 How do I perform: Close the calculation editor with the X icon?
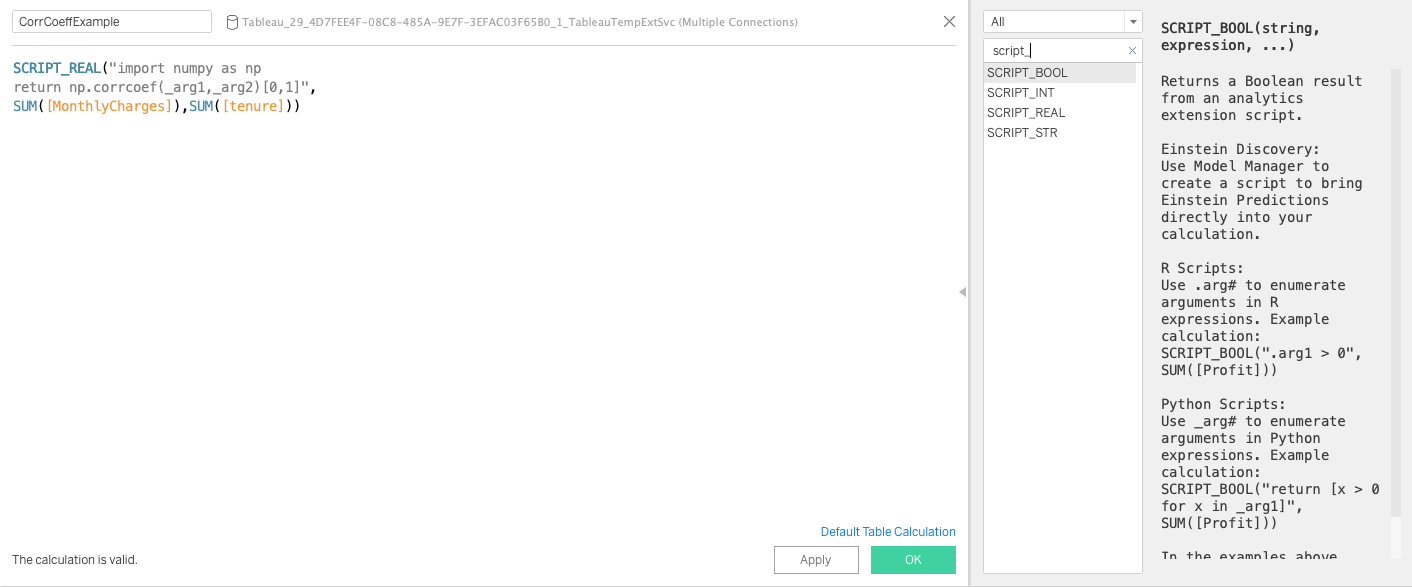949,22
